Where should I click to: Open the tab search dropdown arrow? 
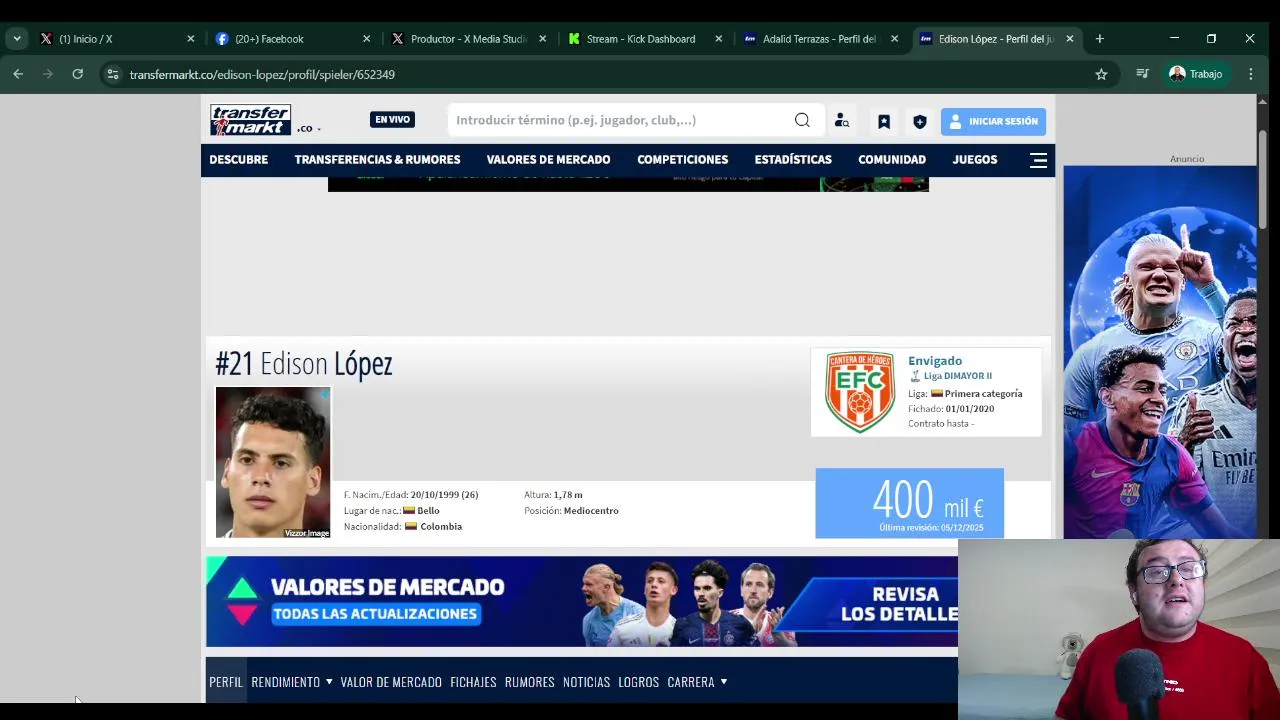(x=17, y=39)
